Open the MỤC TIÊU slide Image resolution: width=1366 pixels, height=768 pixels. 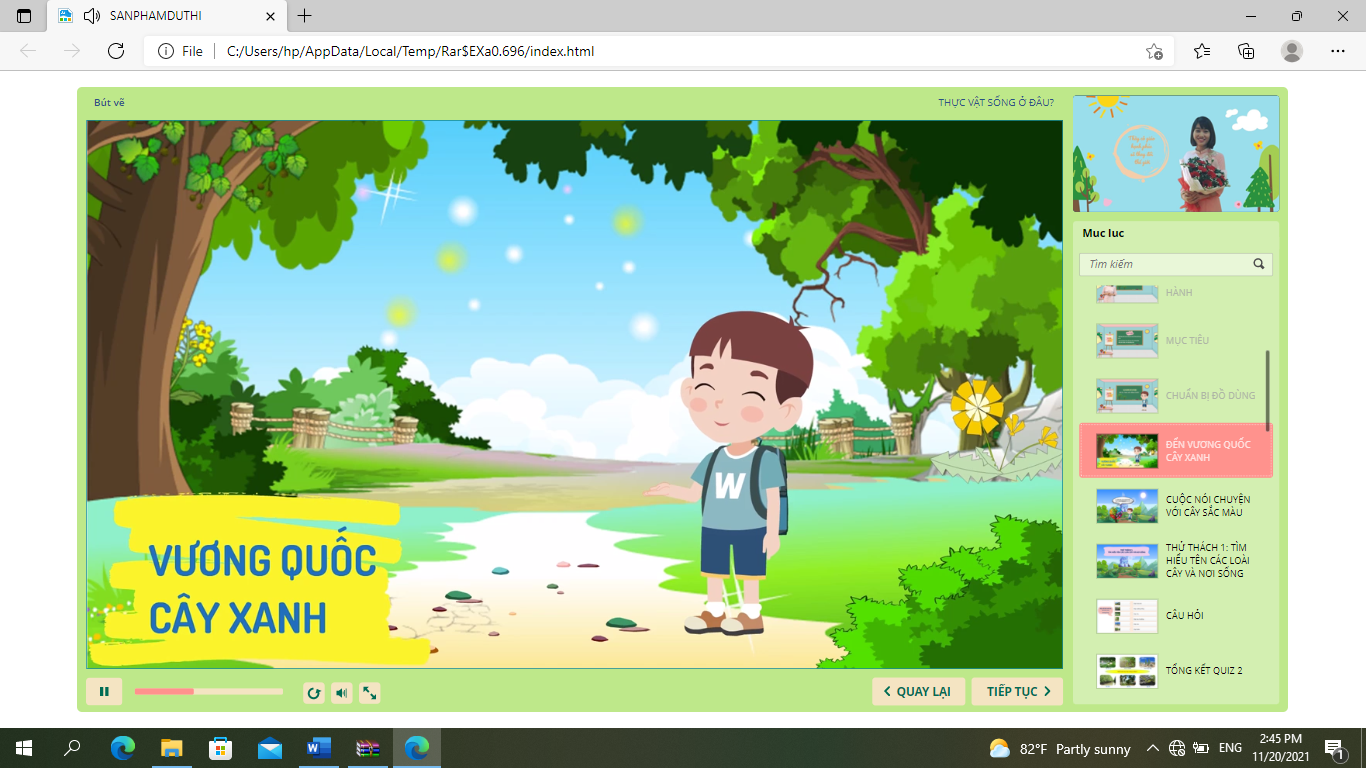[1187, 341]
